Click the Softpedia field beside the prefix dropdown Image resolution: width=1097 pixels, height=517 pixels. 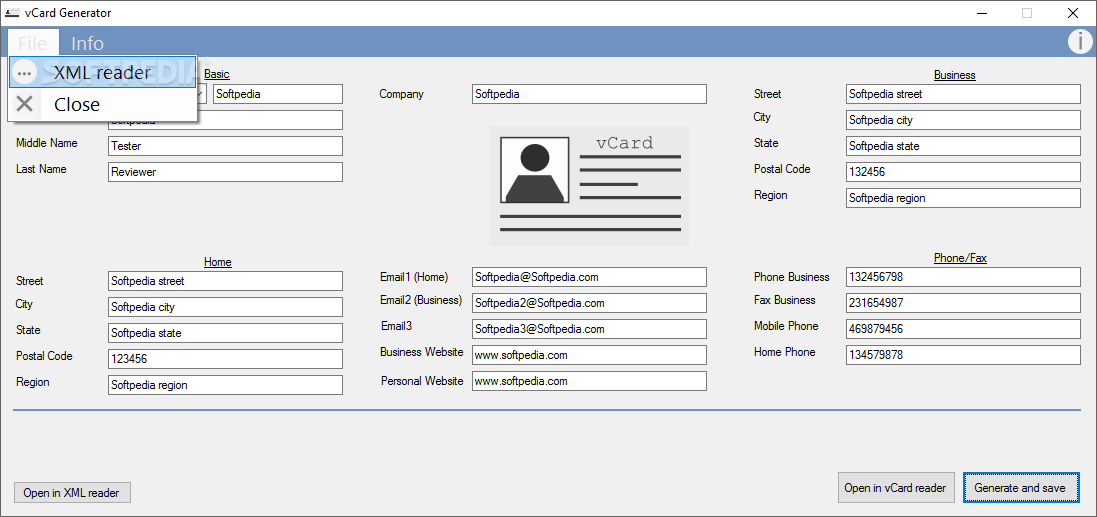click(x=278, y=94)
